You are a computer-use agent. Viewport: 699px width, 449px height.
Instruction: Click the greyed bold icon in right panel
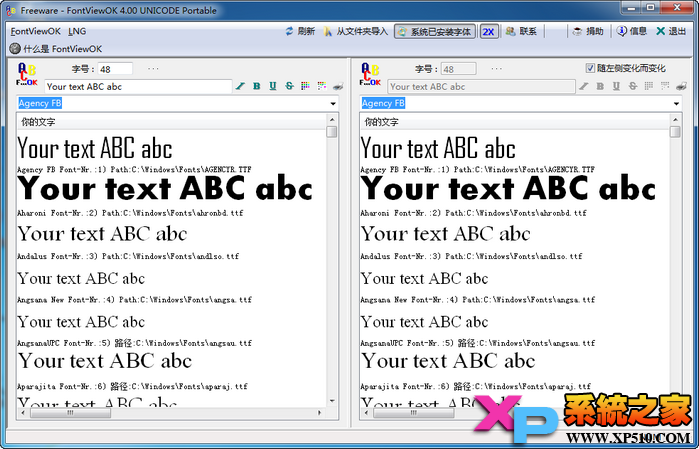pos(600,86)
